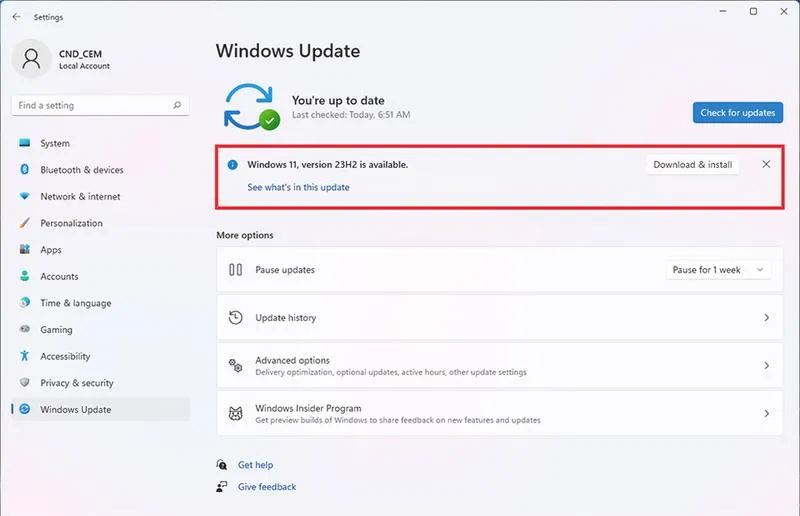This screenshot has height=516, width=800.
Task: Open Network & internet wifi icon
Action: click(24, 196)
